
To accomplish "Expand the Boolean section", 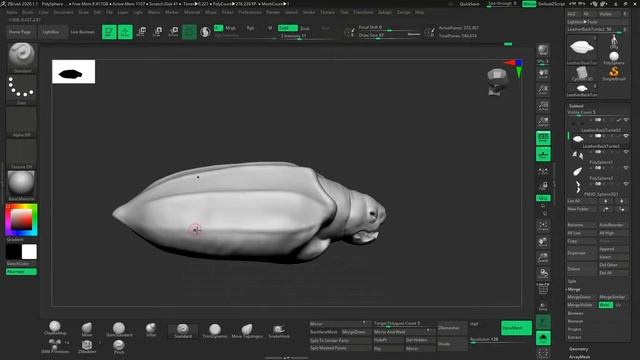I will click(576, 313).
